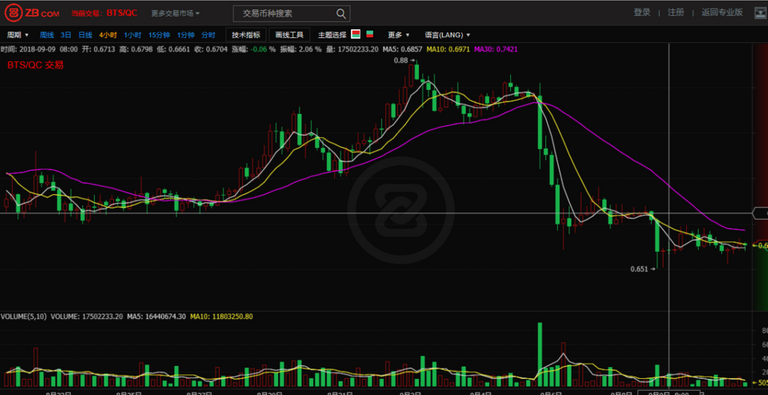
Task: Click the volume MA10: 11803250.80 value
Action: click(x=221, y=317)
